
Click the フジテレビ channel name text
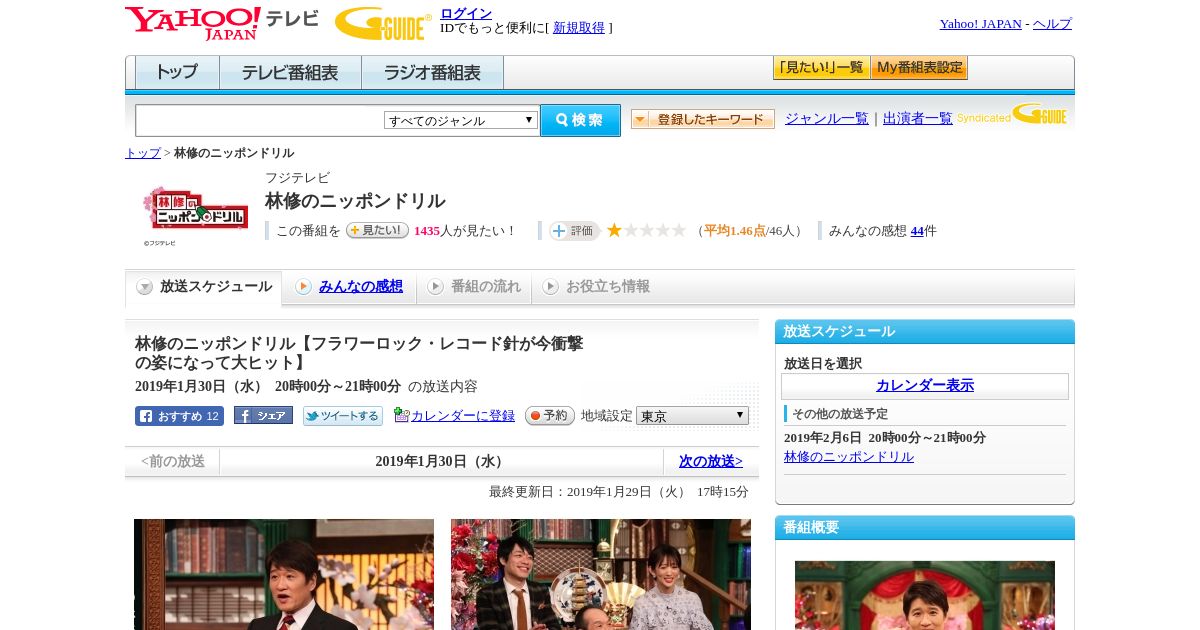[x=297, y=178]
